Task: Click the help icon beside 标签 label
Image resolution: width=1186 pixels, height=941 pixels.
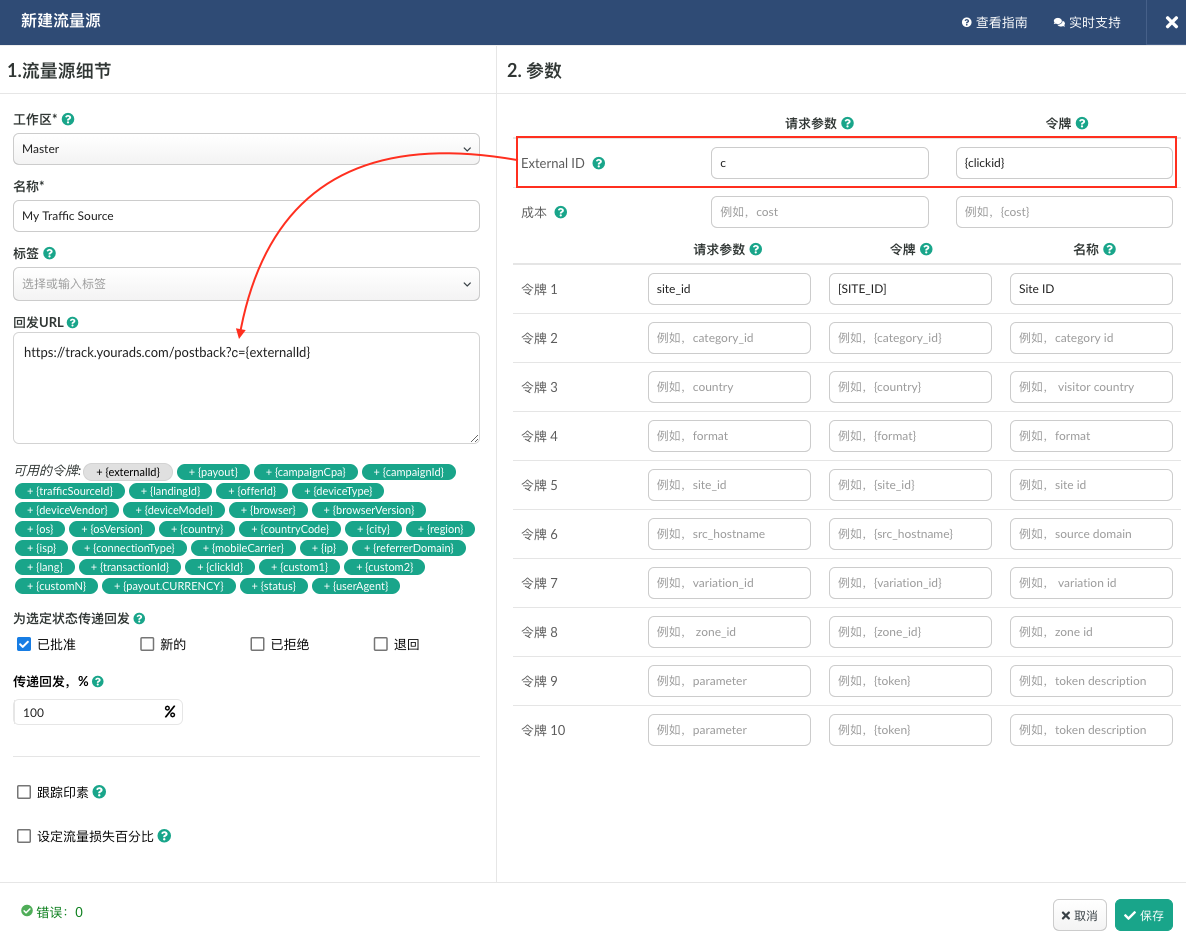Action: pyautogui.click(x=50, y=254)
